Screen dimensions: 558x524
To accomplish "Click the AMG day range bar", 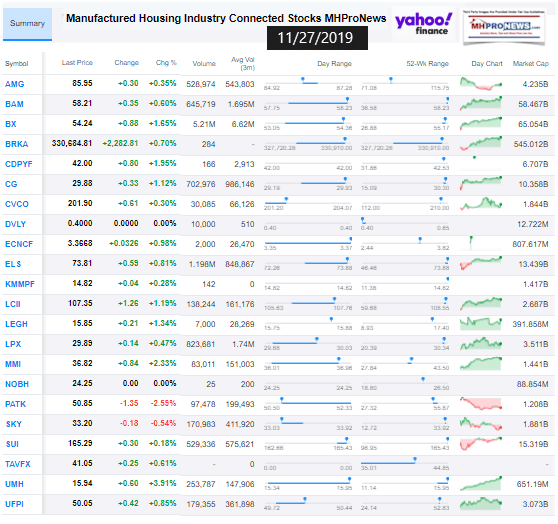I will point(308,82).
